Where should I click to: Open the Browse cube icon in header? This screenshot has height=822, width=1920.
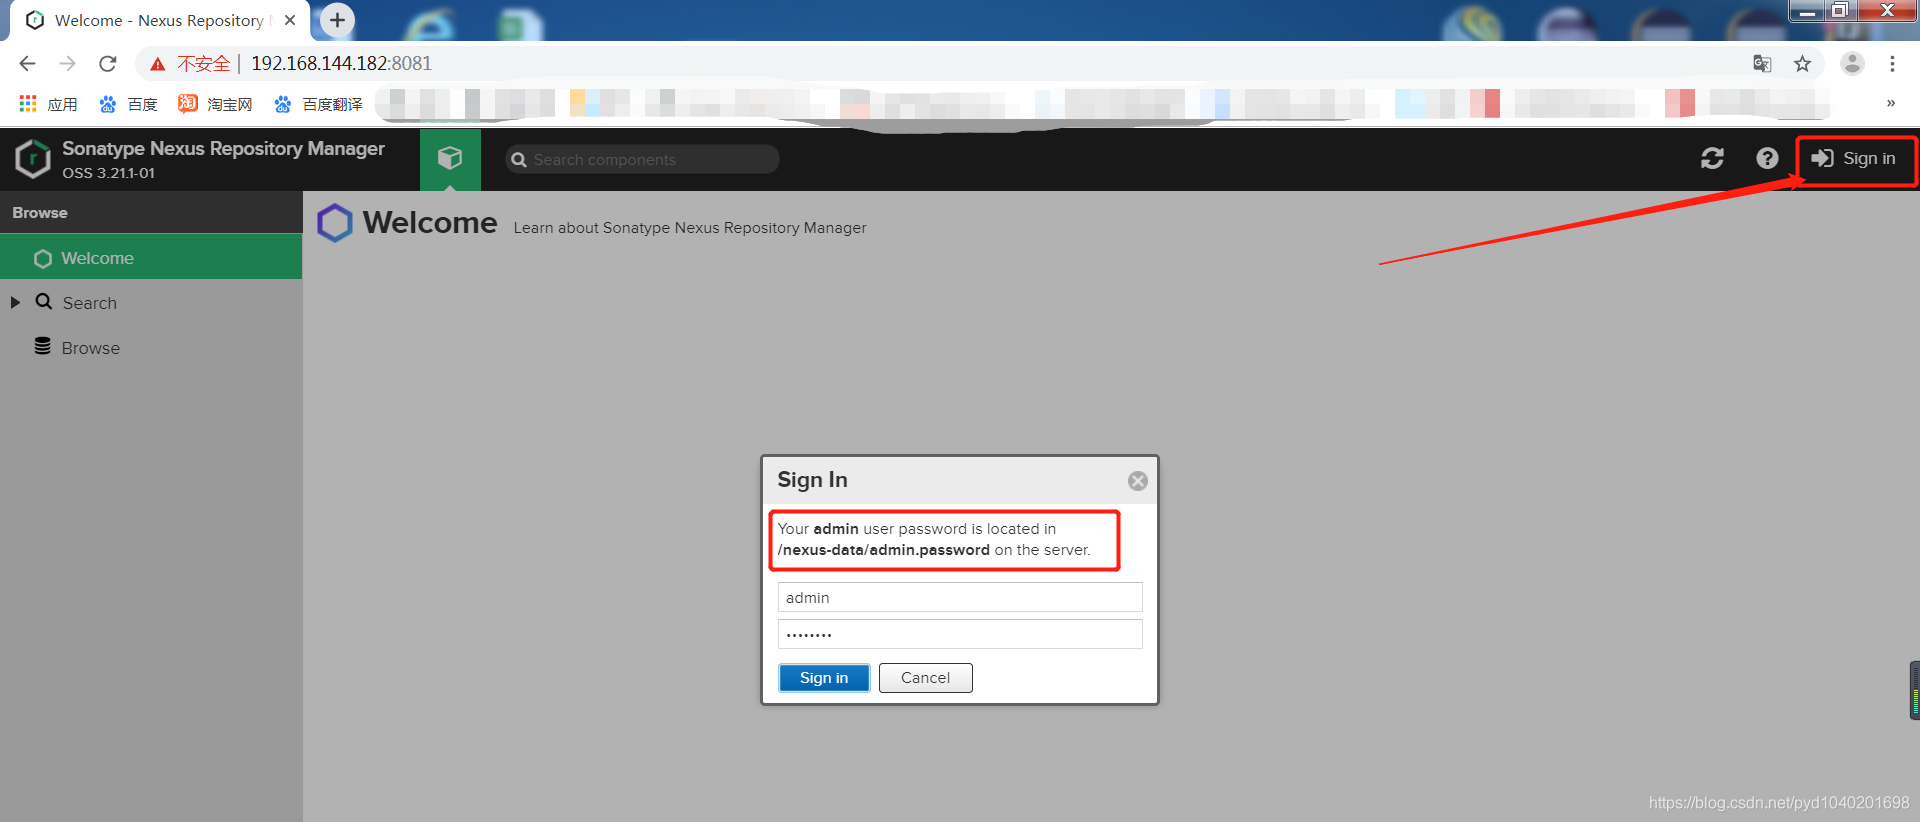450,159
